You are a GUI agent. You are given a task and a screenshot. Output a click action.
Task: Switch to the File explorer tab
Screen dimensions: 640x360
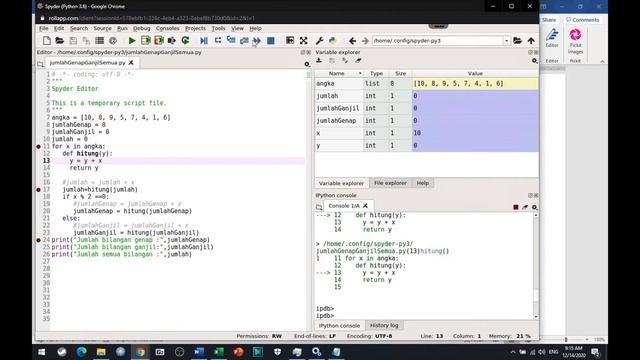point(390,183)
